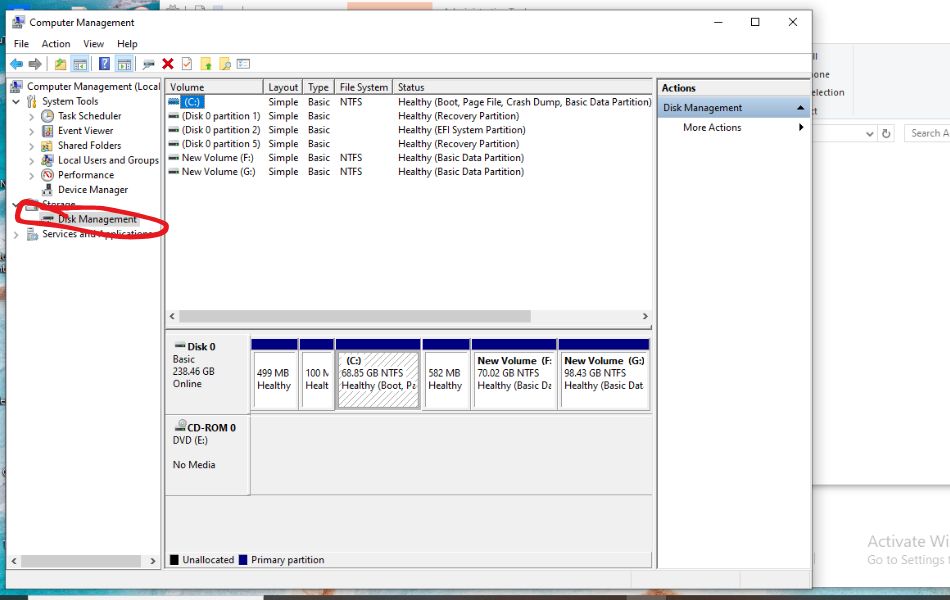Screen dimensions: 950x600
Task: Select New Volume (F:) 70.02 GB block
Action: coord(514,375)
